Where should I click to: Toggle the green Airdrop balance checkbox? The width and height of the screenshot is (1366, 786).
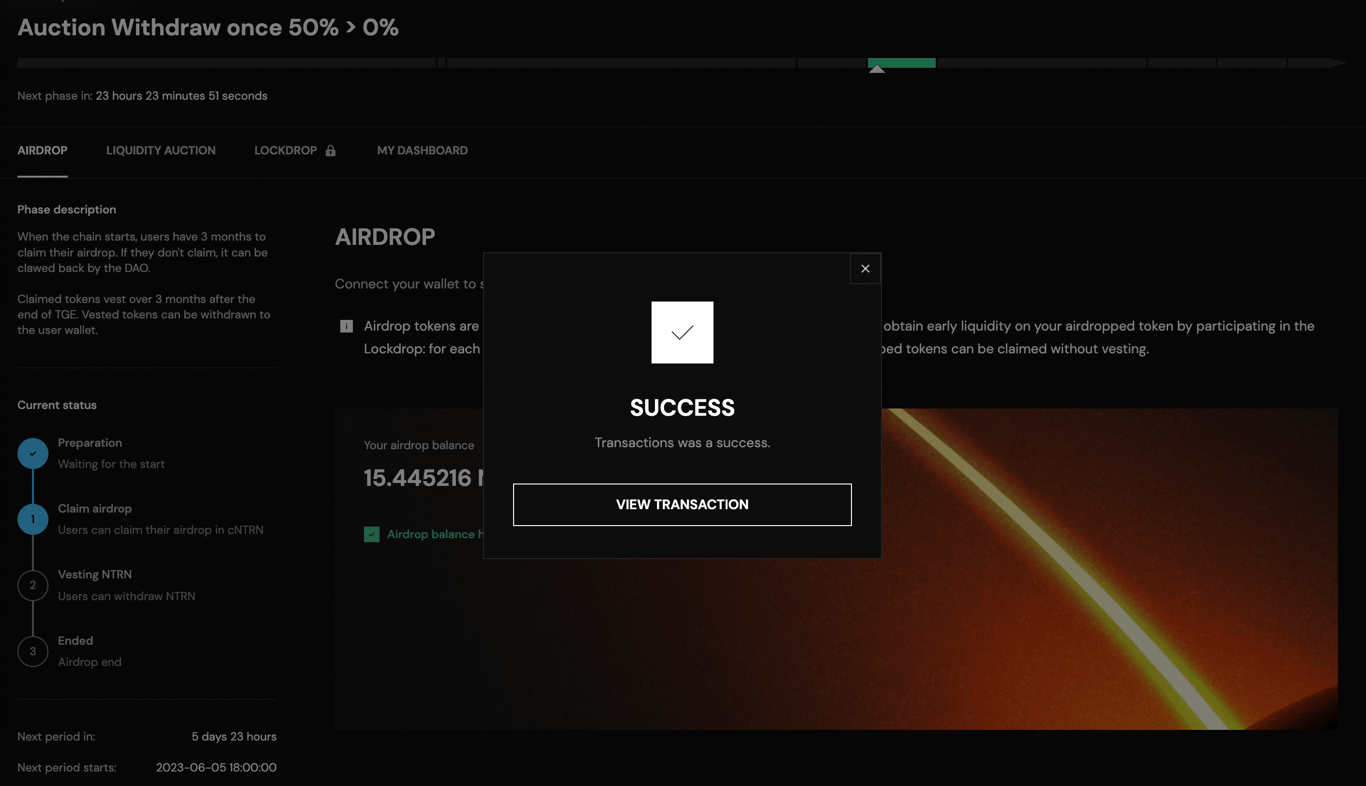[x=372, y=534]
